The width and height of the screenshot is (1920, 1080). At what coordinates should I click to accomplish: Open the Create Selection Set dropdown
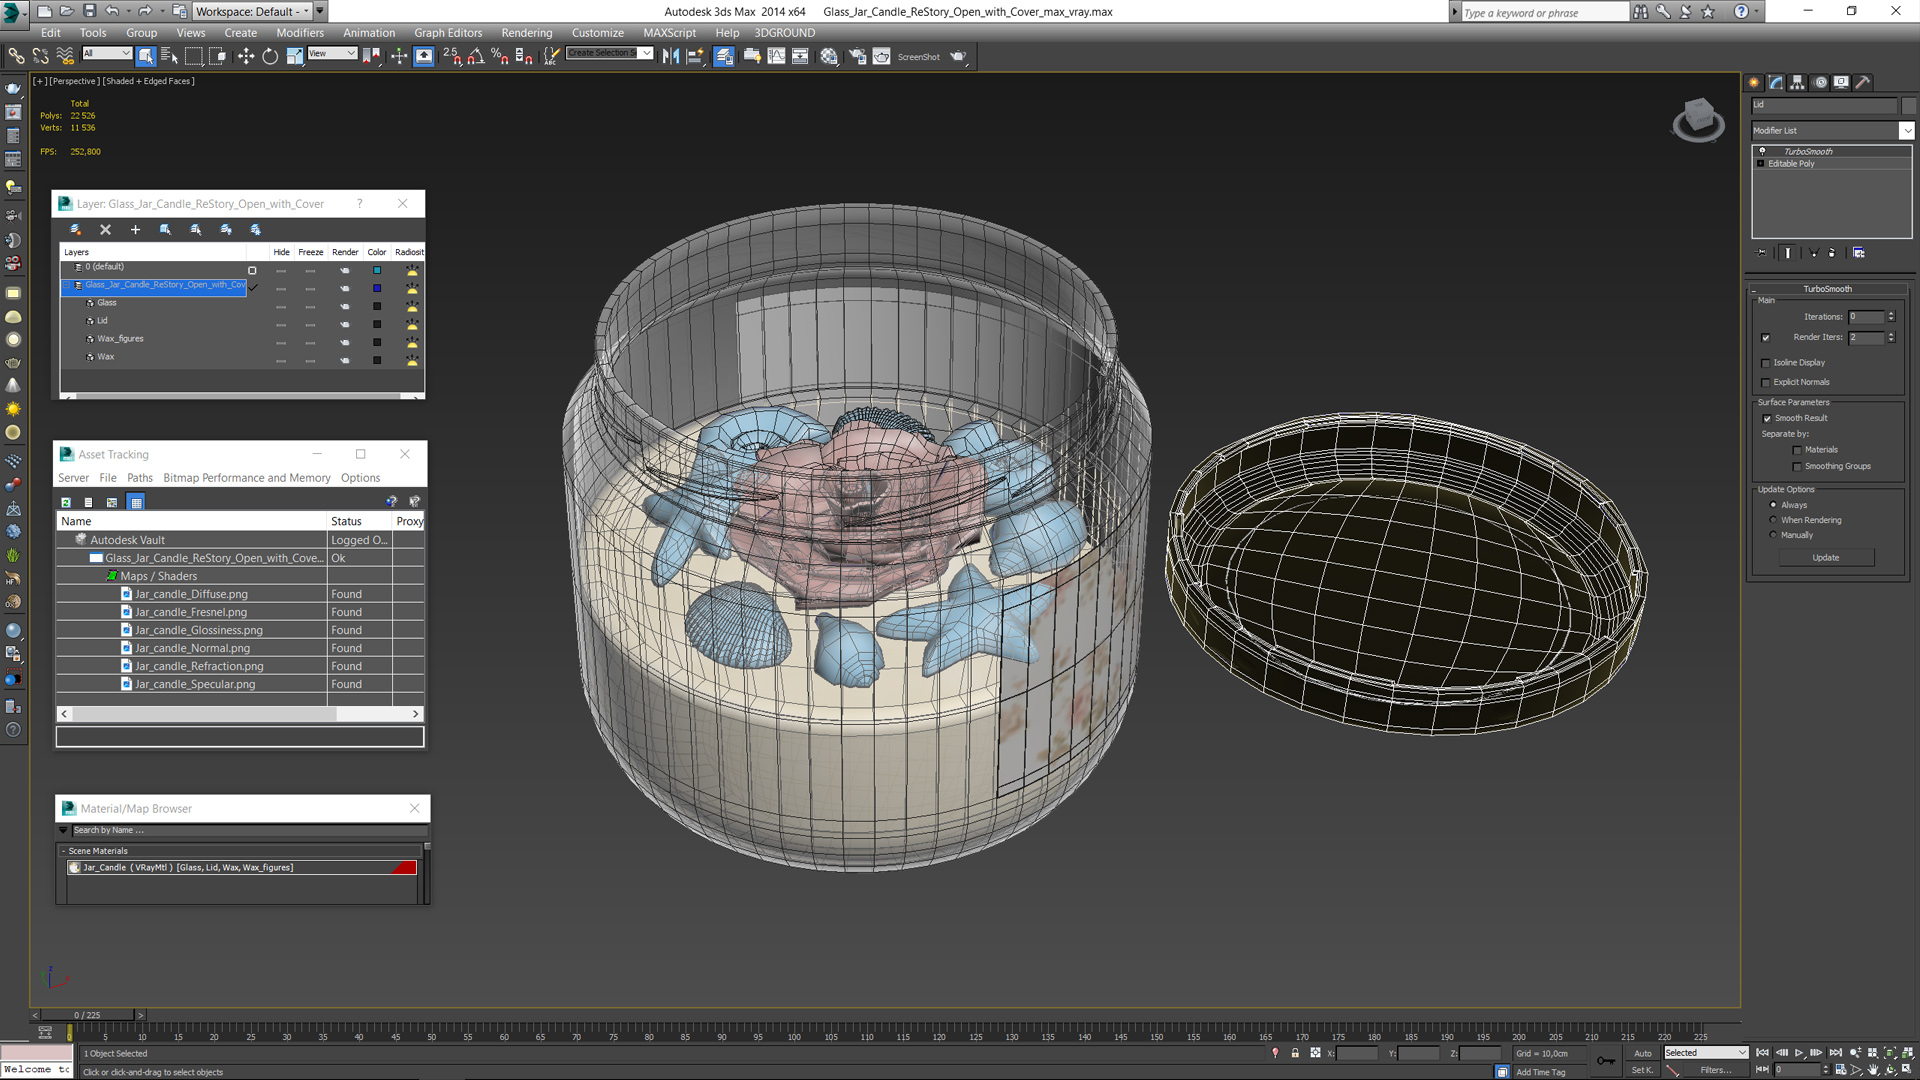point(610,53)
